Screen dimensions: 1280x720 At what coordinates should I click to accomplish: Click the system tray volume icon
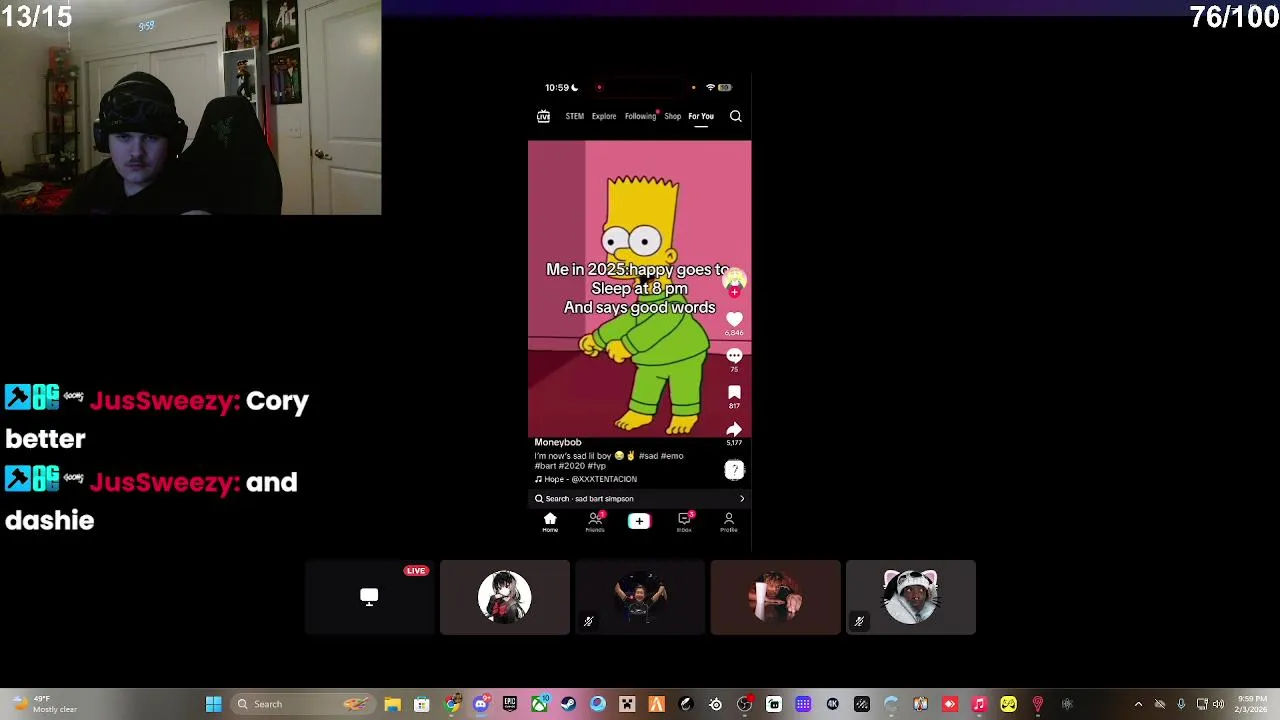(1218, 704)
